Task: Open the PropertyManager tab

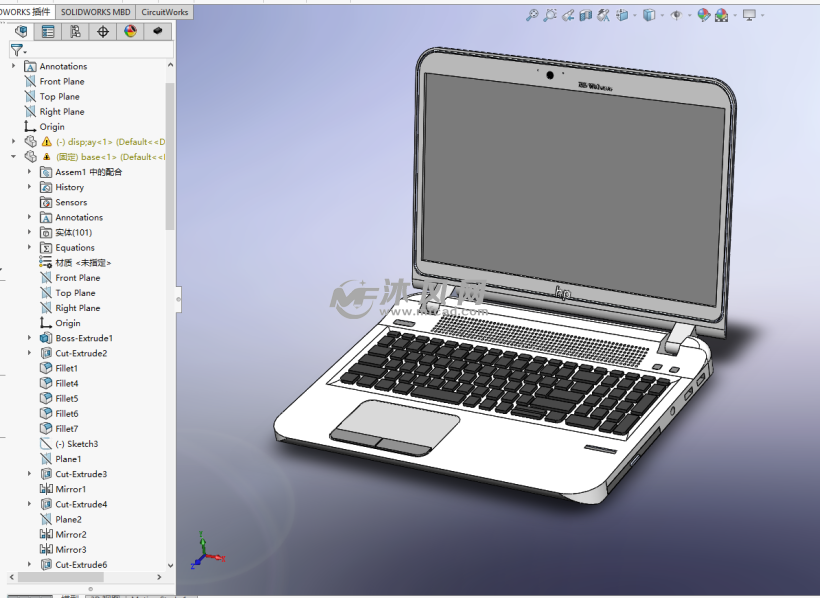Action: point(48,32)
